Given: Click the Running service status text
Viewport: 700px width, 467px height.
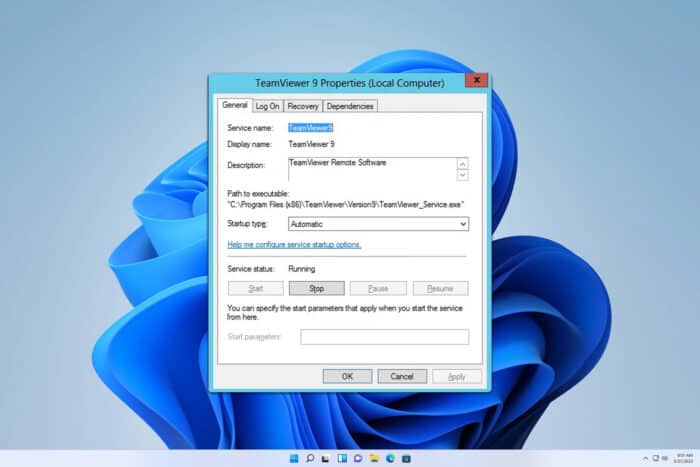Looking at the screenshot, I should click(x=302, y=269).
